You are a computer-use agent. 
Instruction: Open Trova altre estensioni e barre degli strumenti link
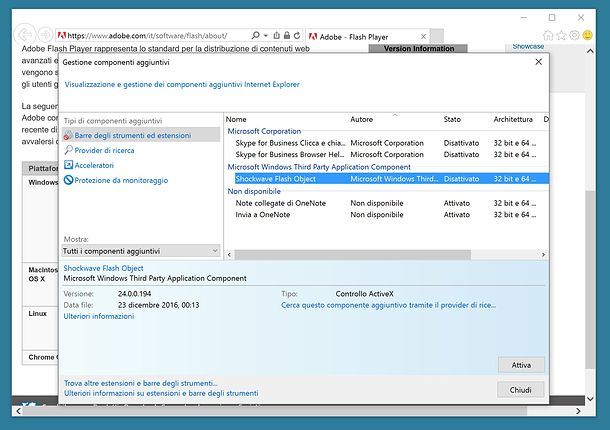pyautogui.click(x=141, y=383)
